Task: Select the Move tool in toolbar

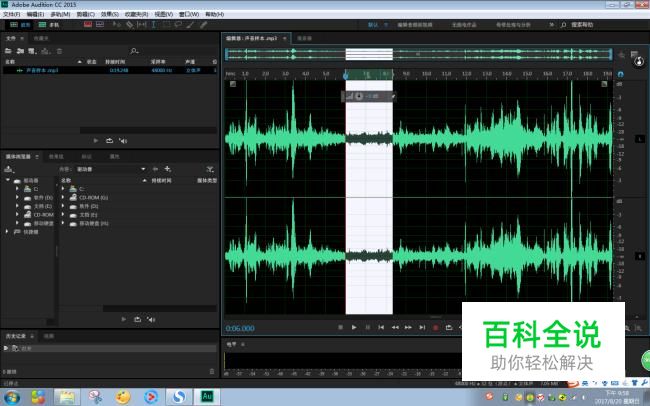Action: 116,24
